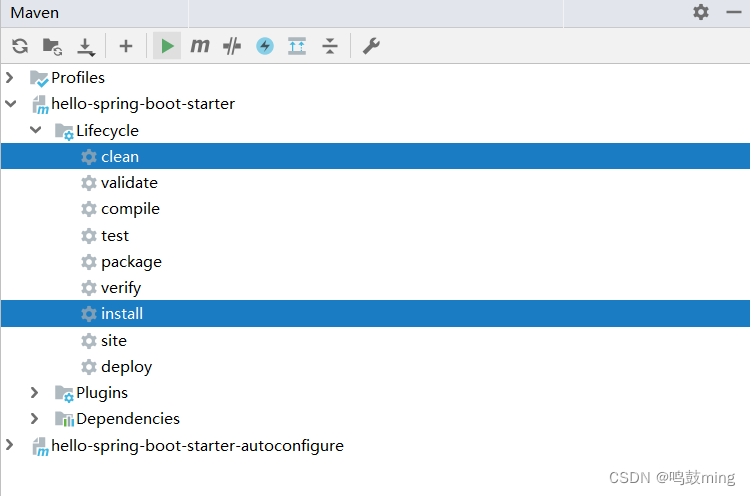
Task: Collapse all Maven tree nodes
Action: pos(330,46)
